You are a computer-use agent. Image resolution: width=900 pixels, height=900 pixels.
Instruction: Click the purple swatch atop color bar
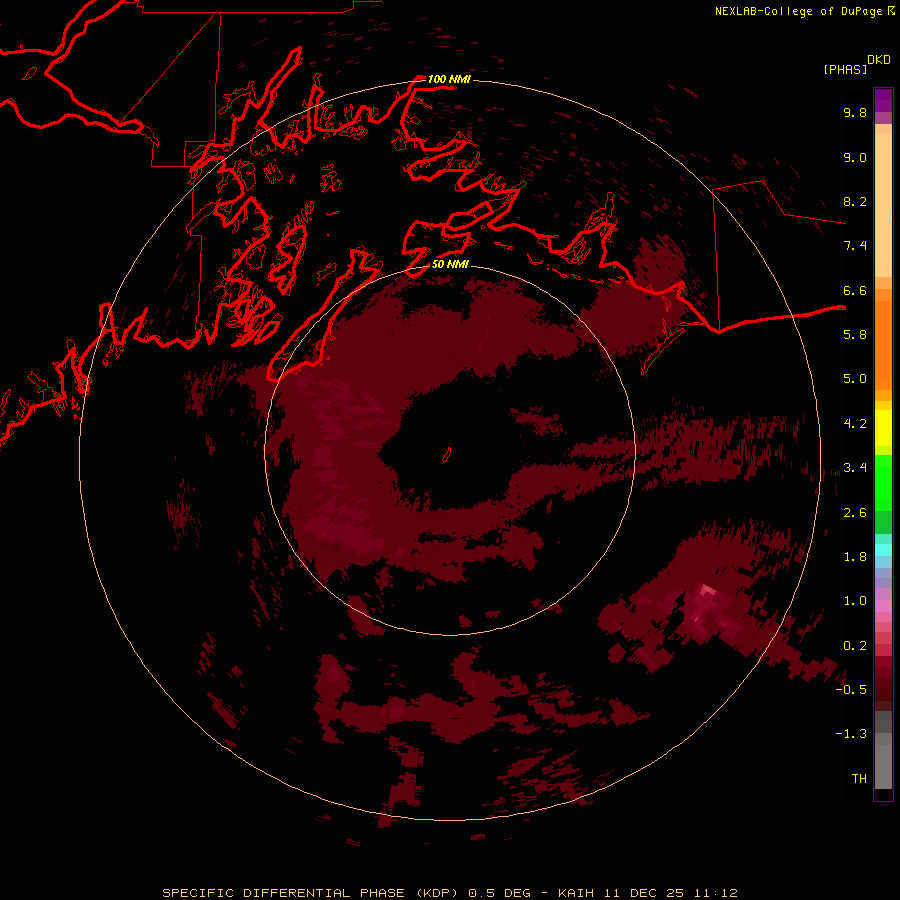pyautogui.click(x=883, y=100)
